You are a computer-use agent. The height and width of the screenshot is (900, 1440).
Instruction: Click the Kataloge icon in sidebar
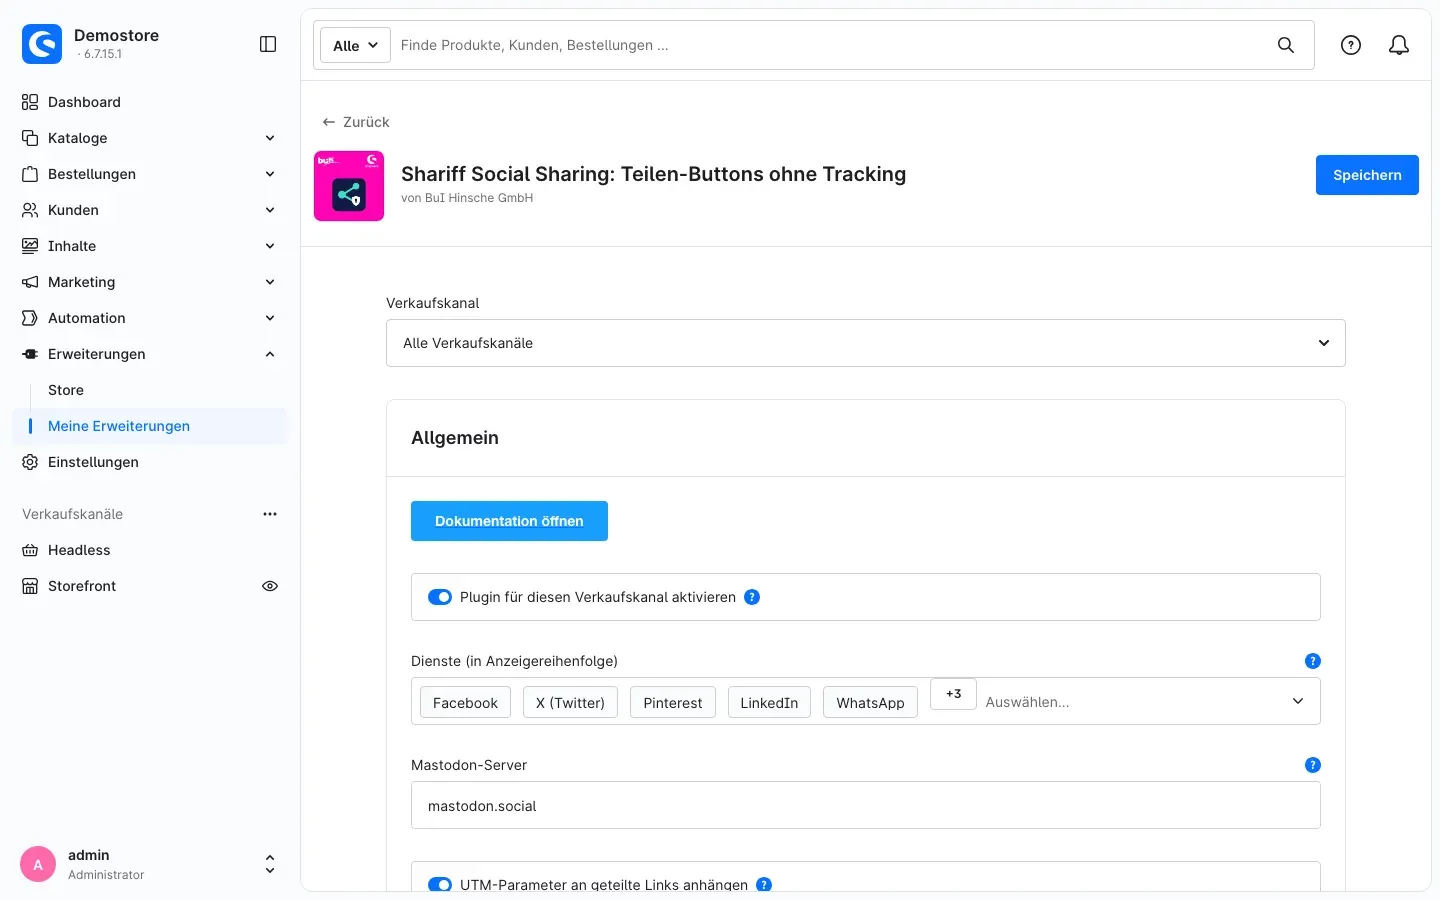tap(30, 138)
